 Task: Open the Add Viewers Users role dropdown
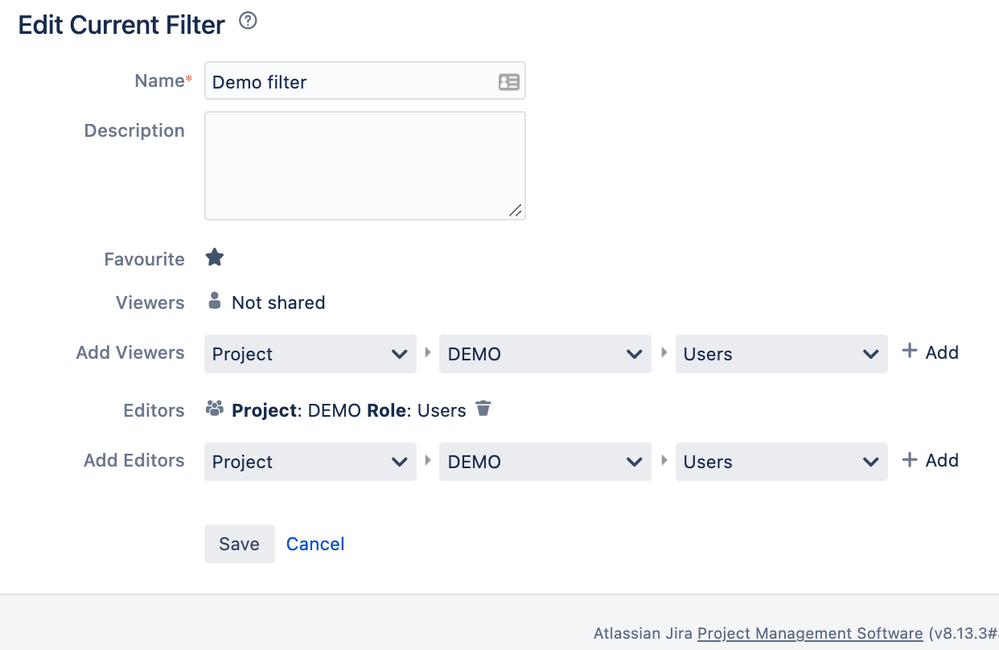point(782,354)
